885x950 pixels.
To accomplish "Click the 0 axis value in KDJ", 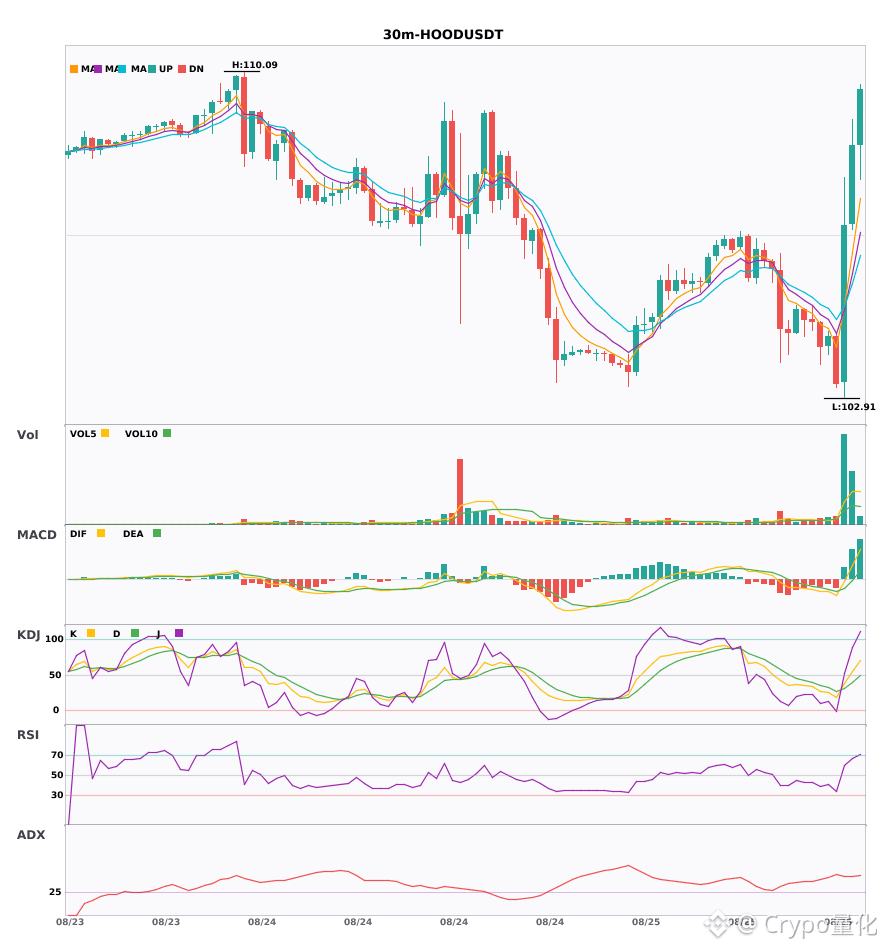I will point(56,710).
